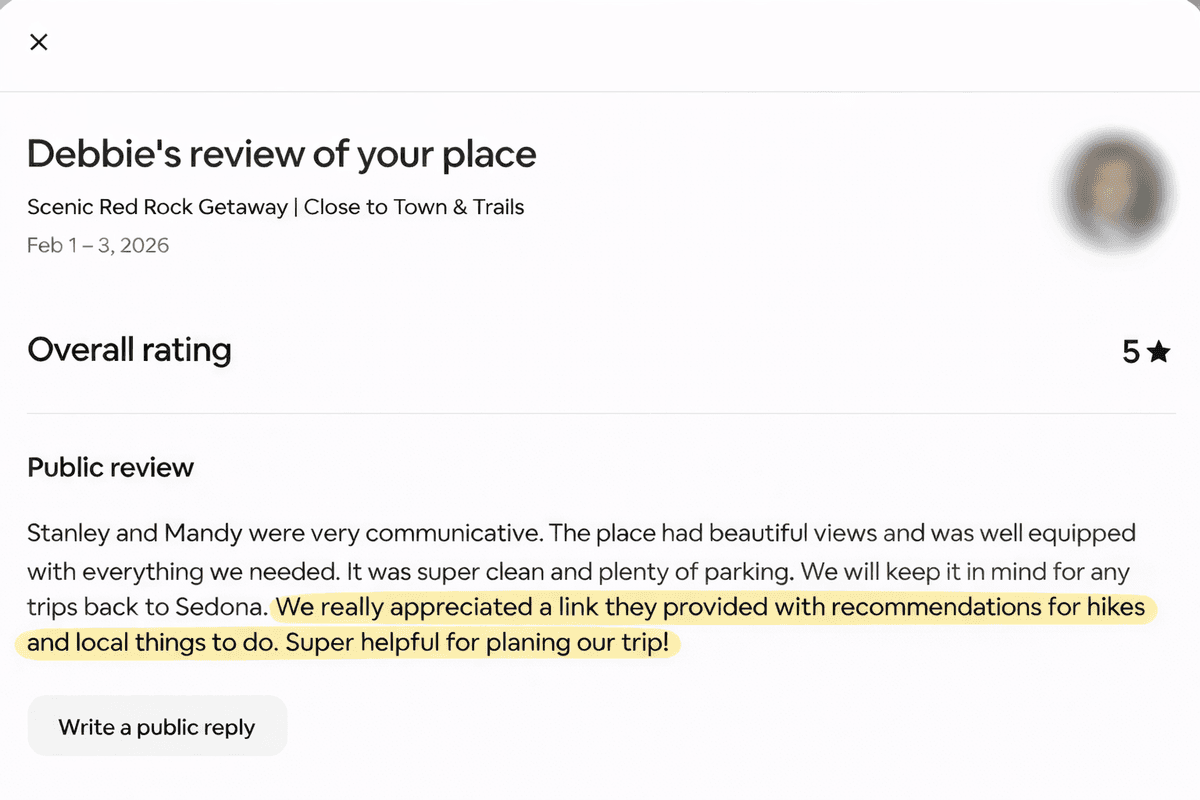Click the close icon in the top-left corner
The image size is (1200, 800).
point(38,42)
